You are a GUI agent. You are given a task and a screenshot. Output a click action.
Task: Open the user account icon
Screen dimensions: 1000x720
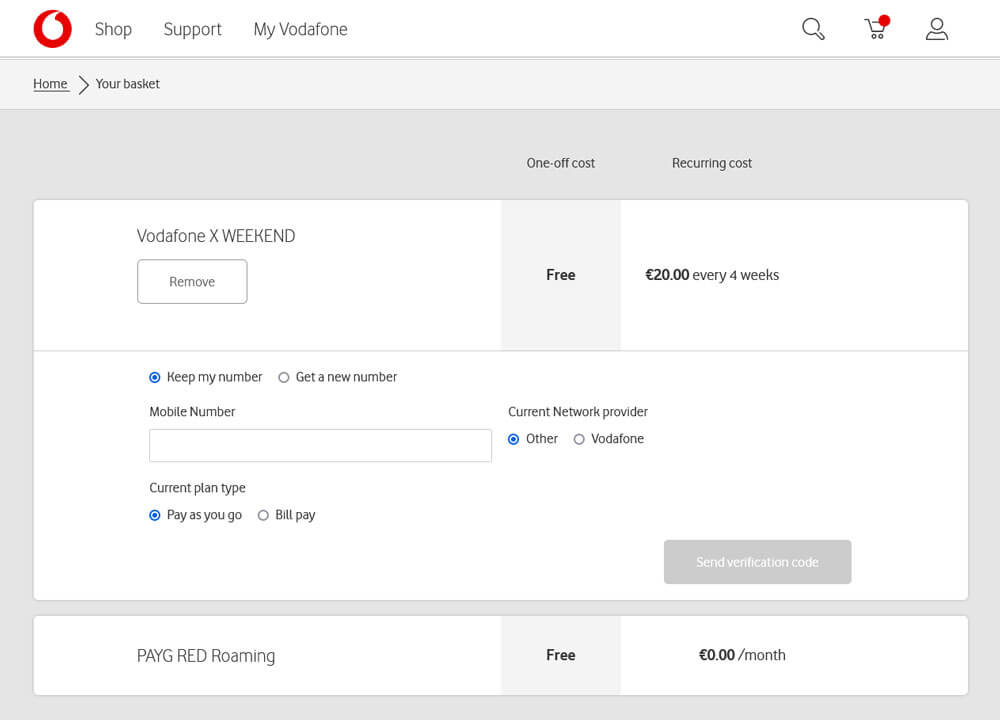(936, 29)
